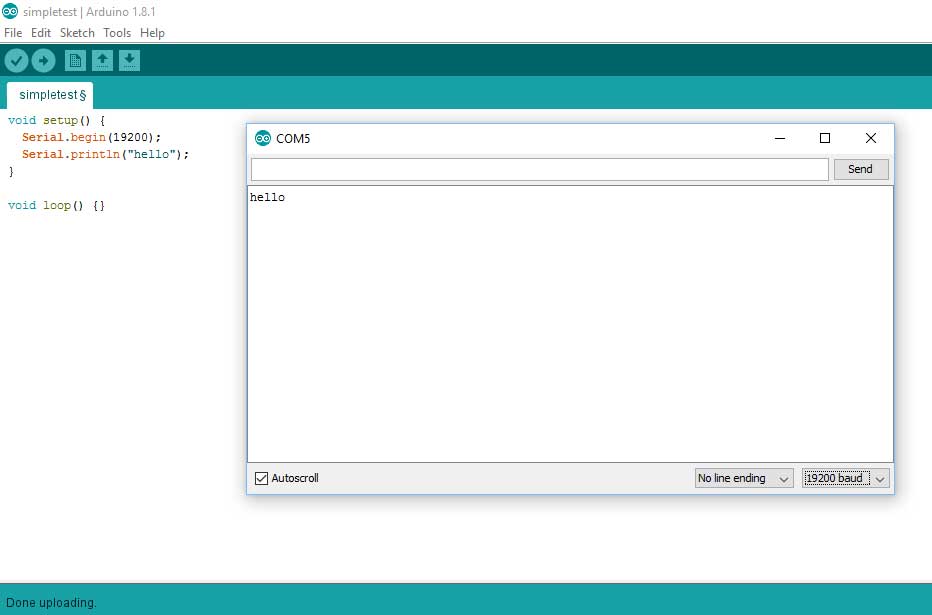Click the Arduino logo in the COM5 title bar
932x615 pixels.
click(x=262, y=138)
